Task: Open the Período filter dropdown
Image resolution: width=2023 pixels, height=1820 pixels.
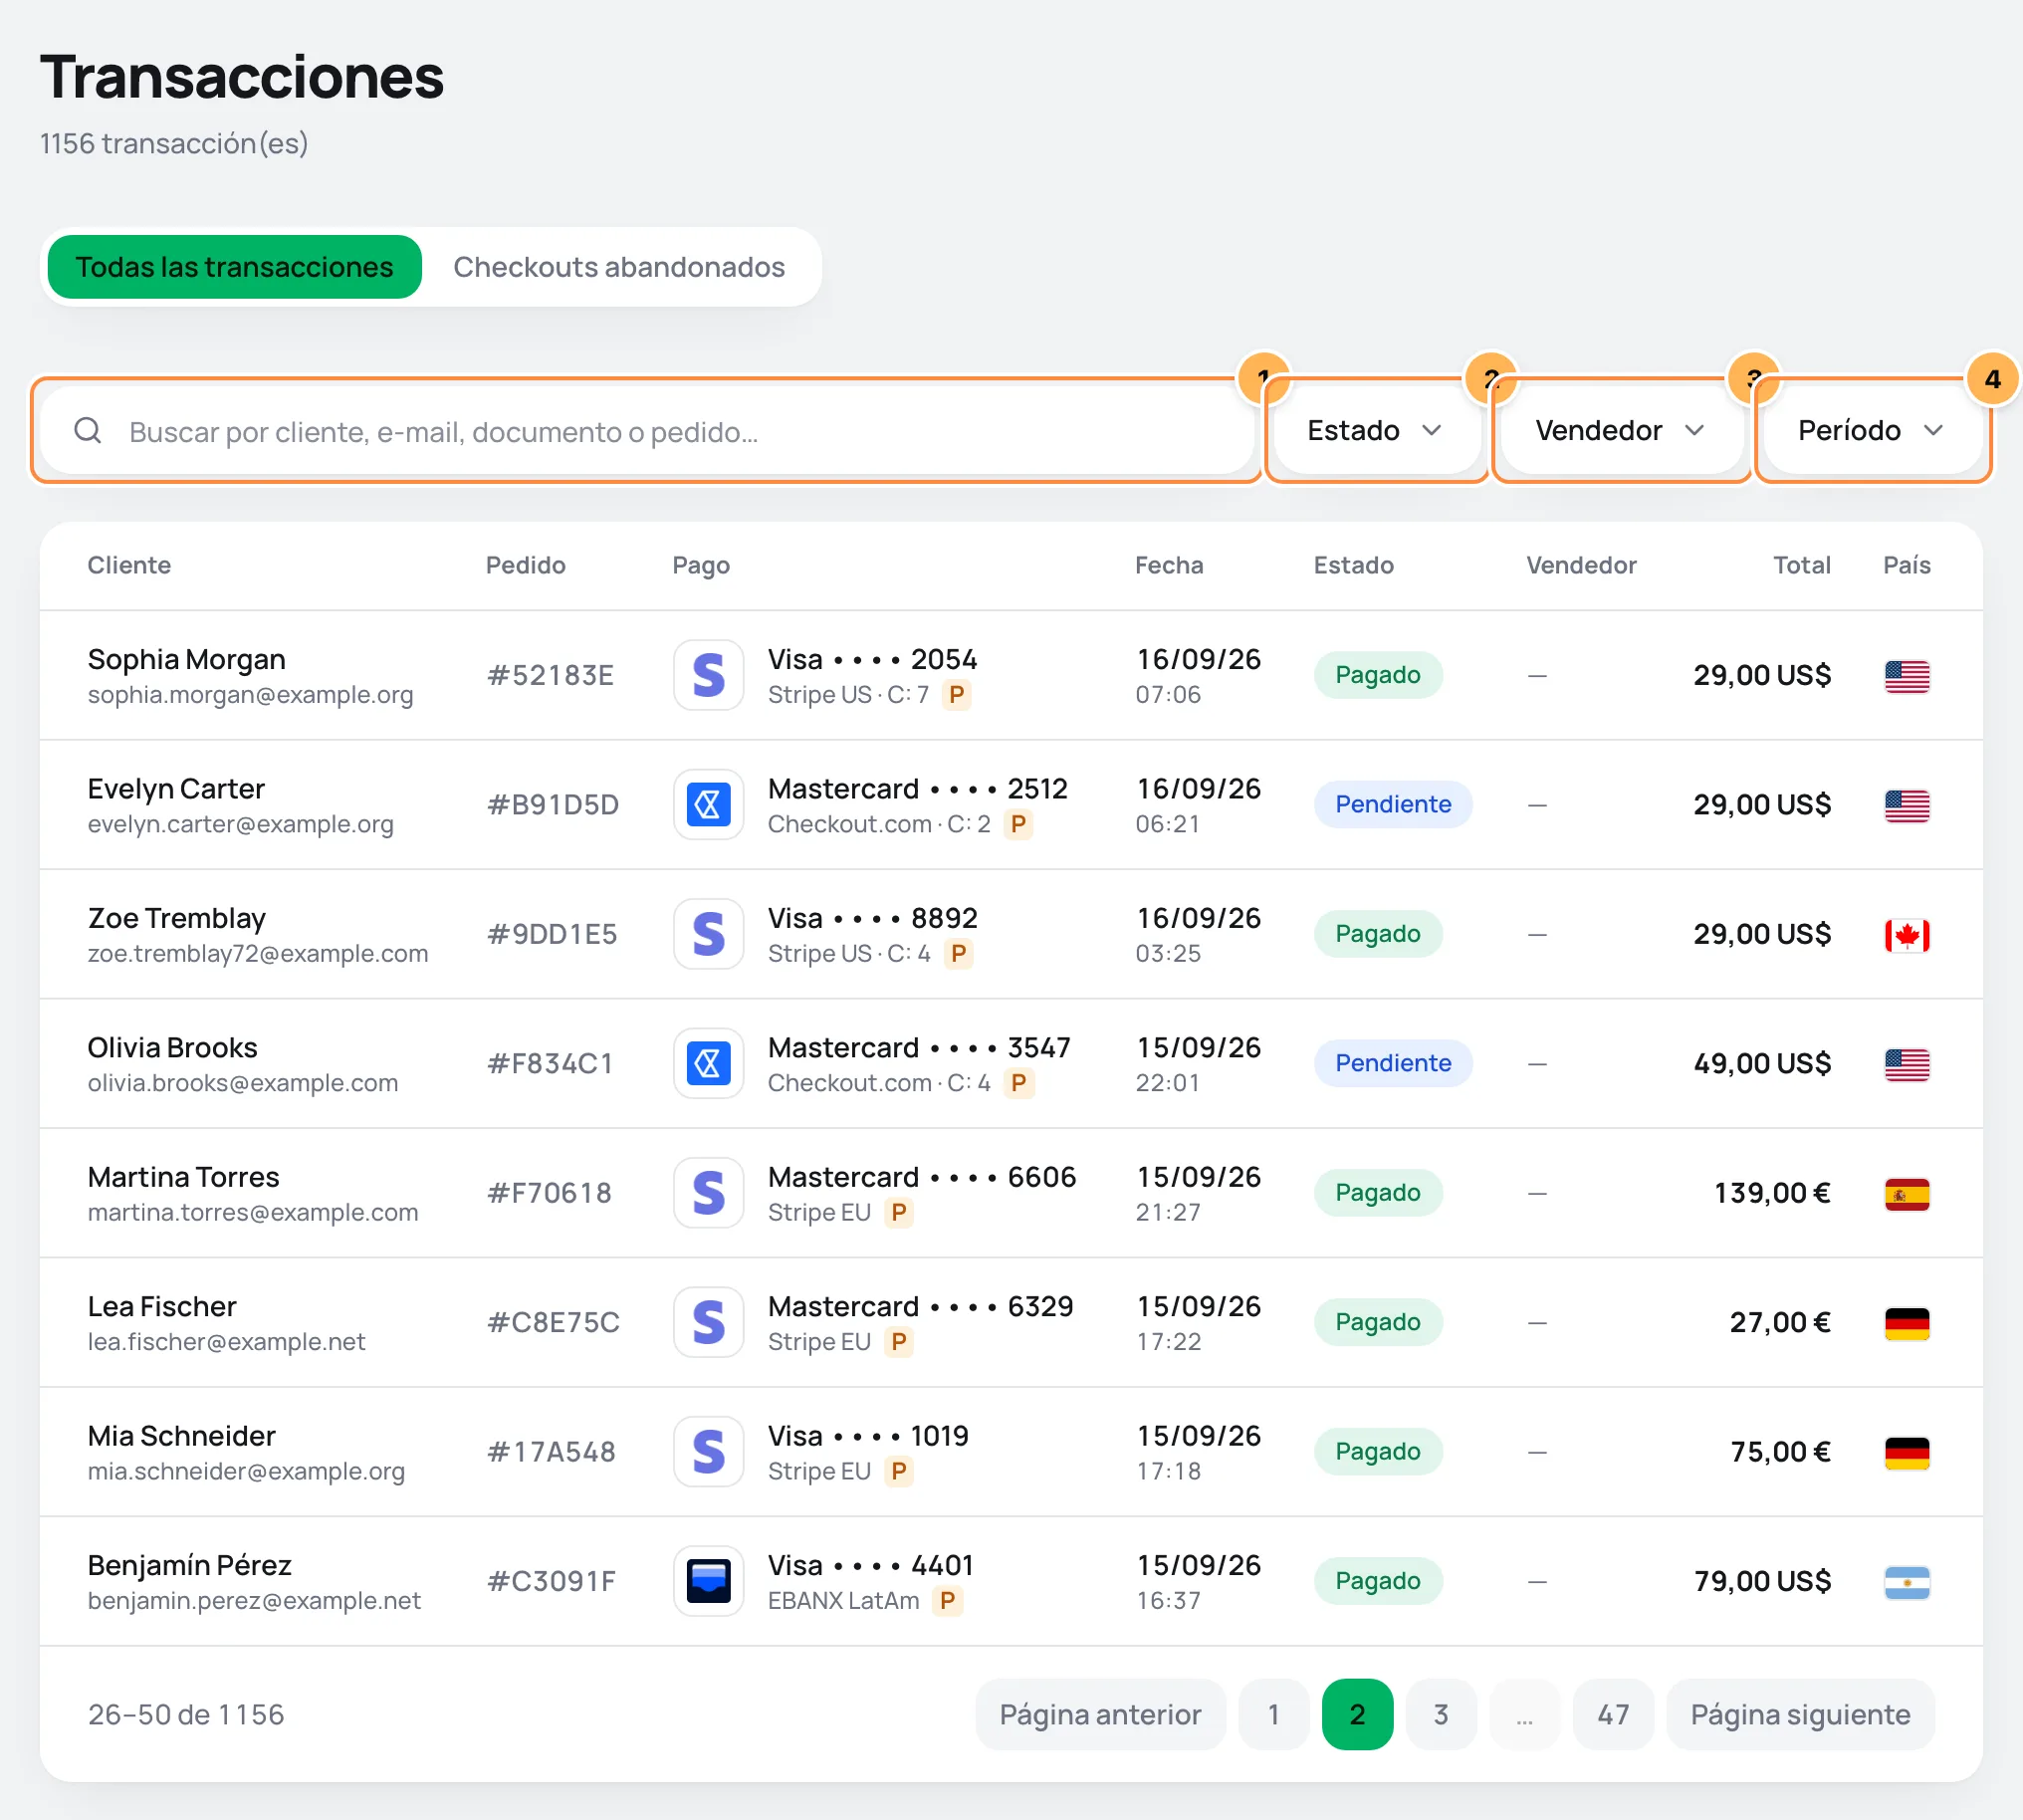Action: click(x=1871, y=430)
